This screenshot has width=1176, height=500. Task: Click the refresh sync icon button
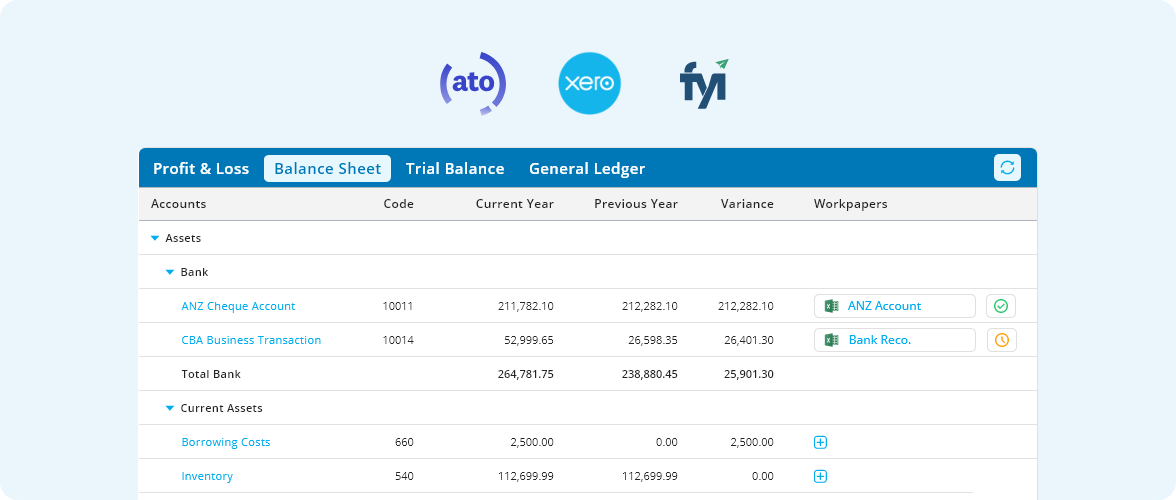1007,167
